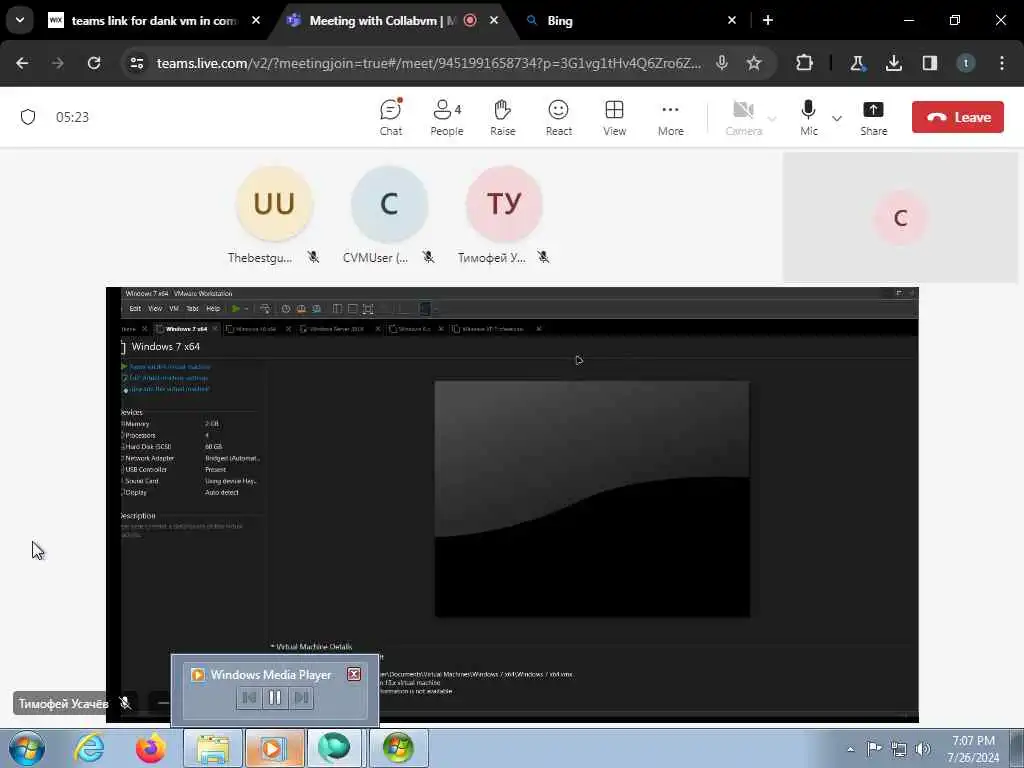Open the React emoji picker

point(558,118)
